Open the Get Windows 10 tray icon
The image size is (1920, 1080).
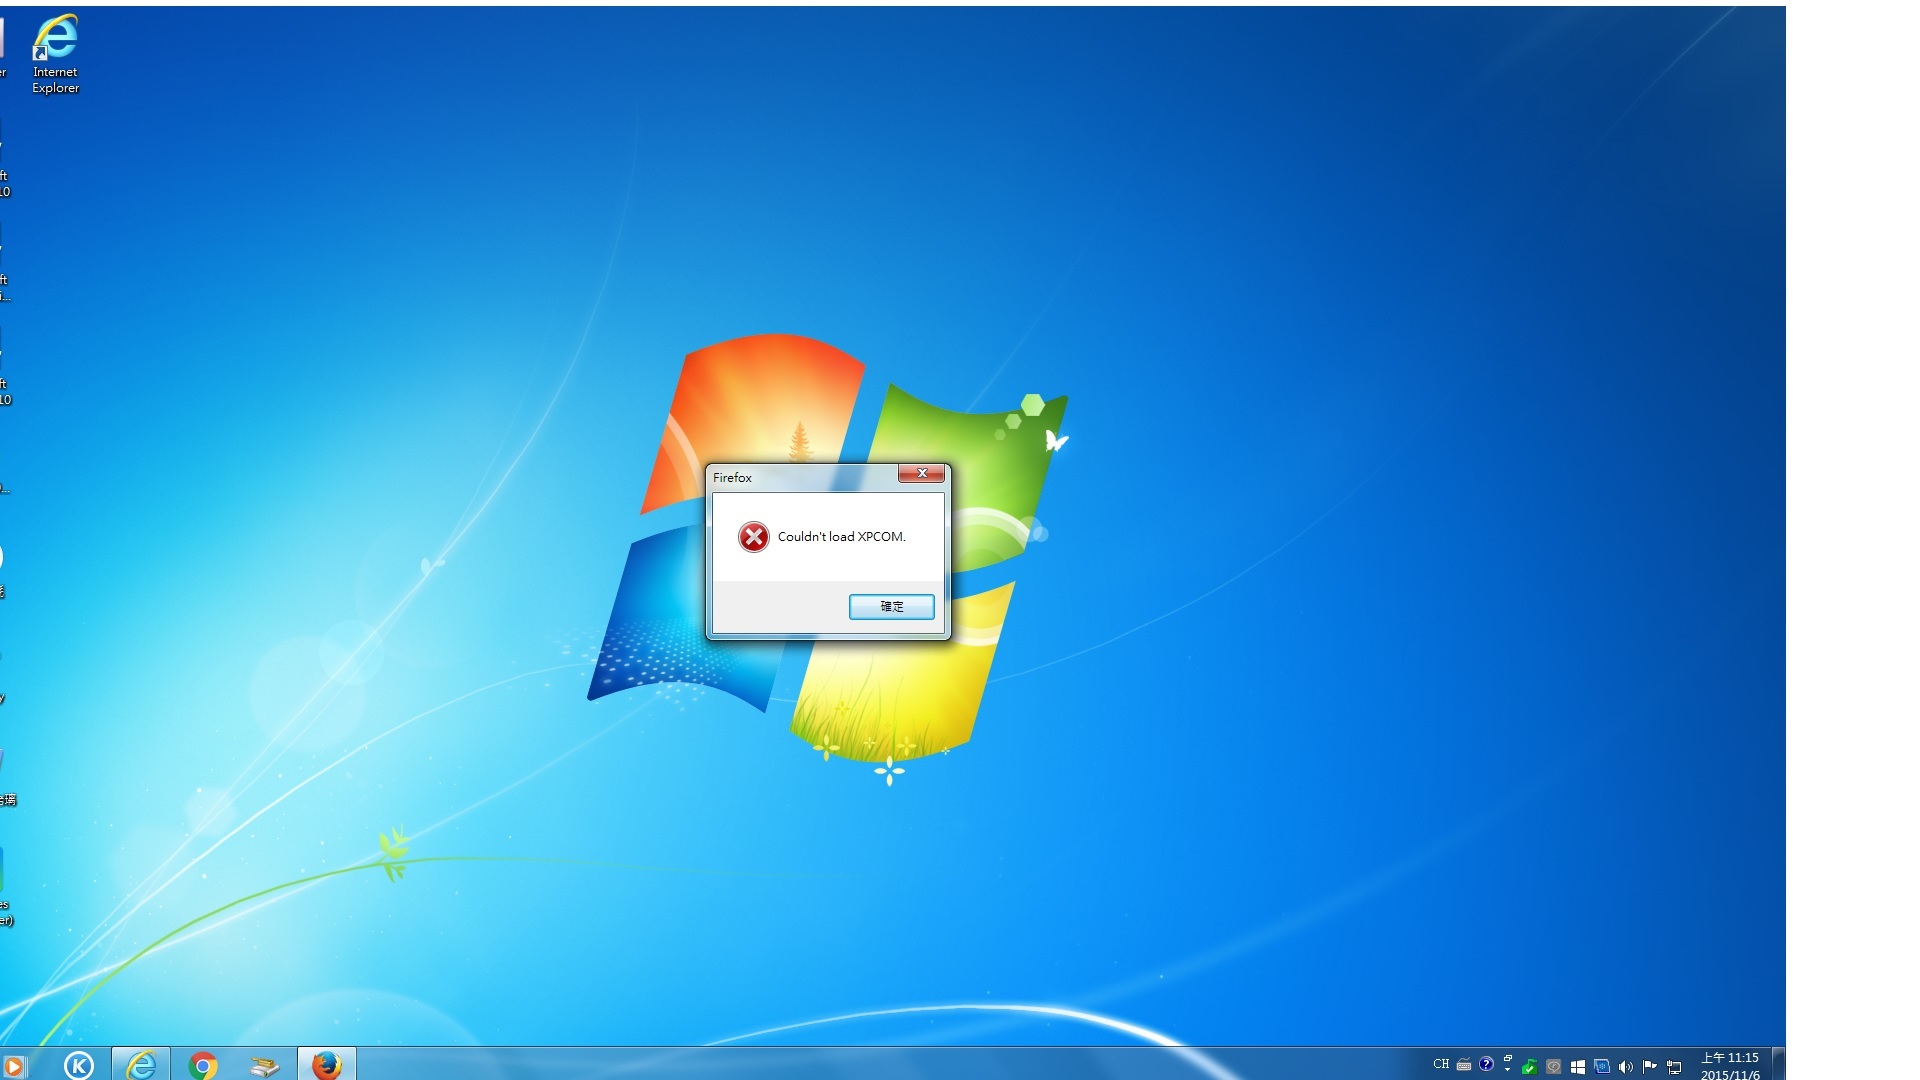coord(1578,1067)
